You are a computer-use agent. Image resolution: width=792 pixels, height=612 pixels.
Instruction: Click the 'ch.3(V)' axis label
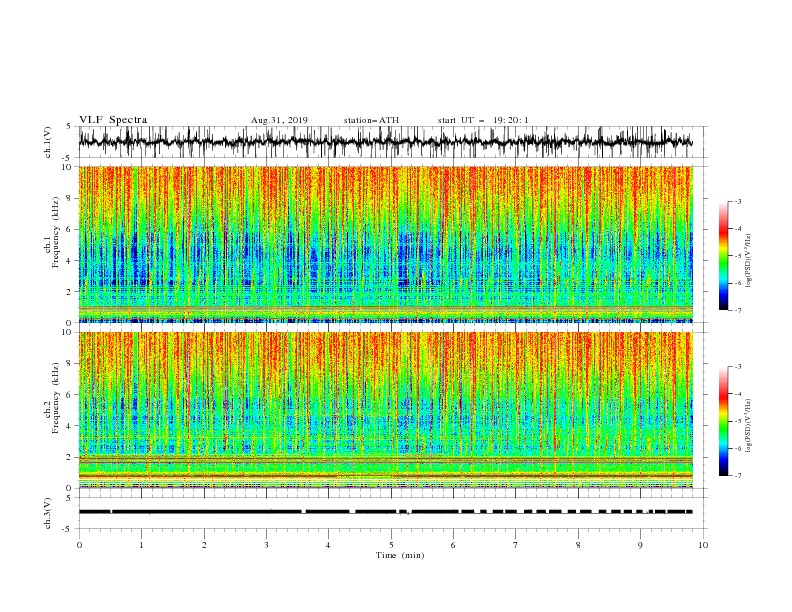48,513
